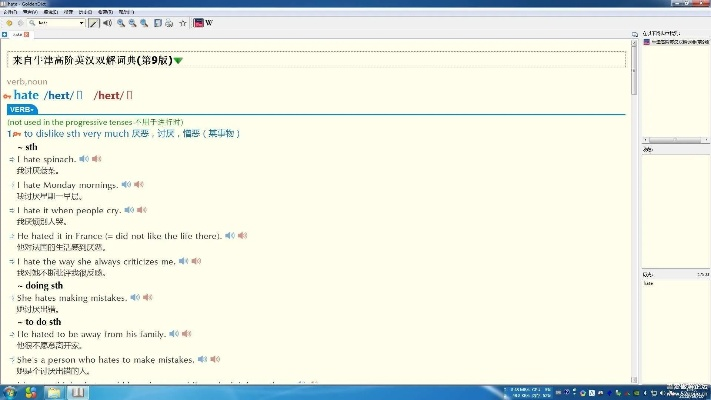Play red audio for He hated it in France
This screenshot has height=400, width=711.
(x=243, y=235)
